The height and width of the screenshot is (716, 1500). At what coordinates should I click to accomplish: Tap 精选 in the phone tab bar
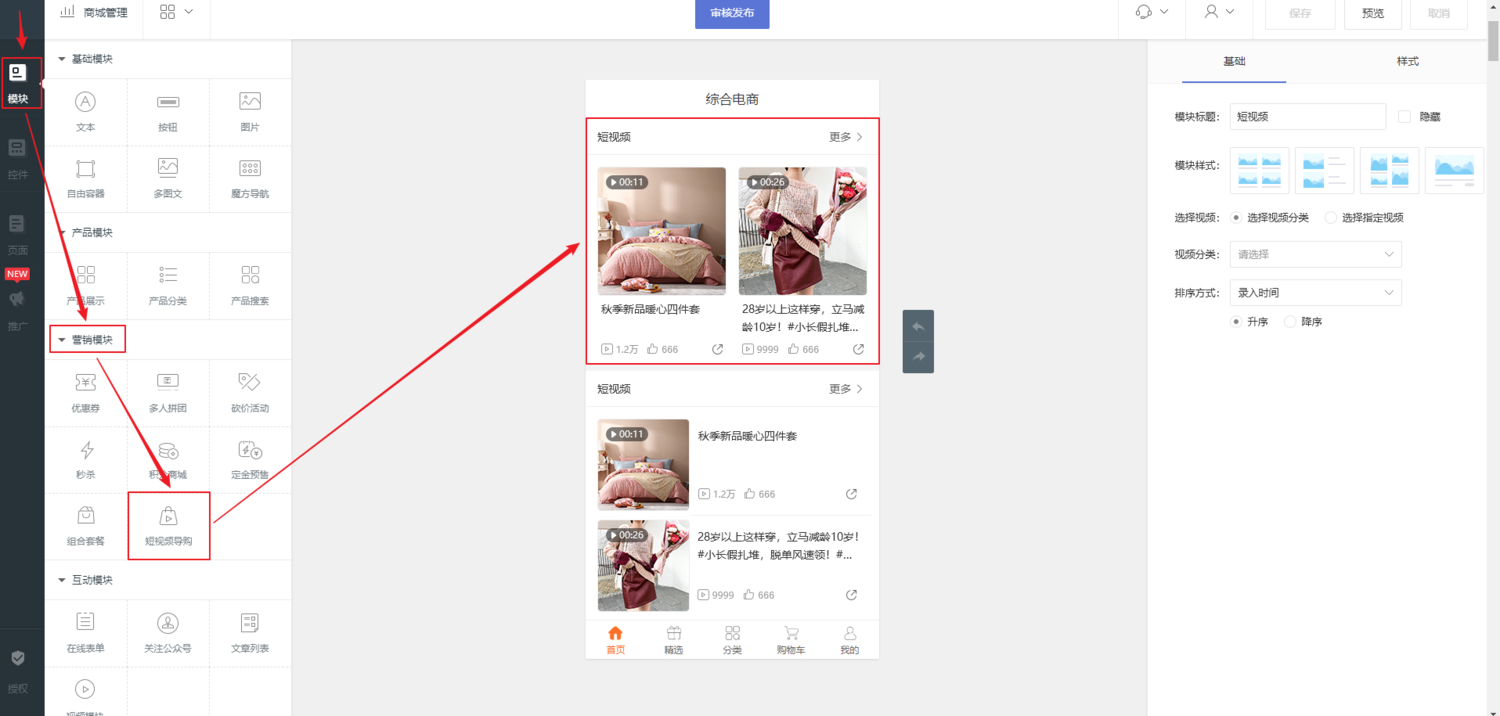click(674, 640)
